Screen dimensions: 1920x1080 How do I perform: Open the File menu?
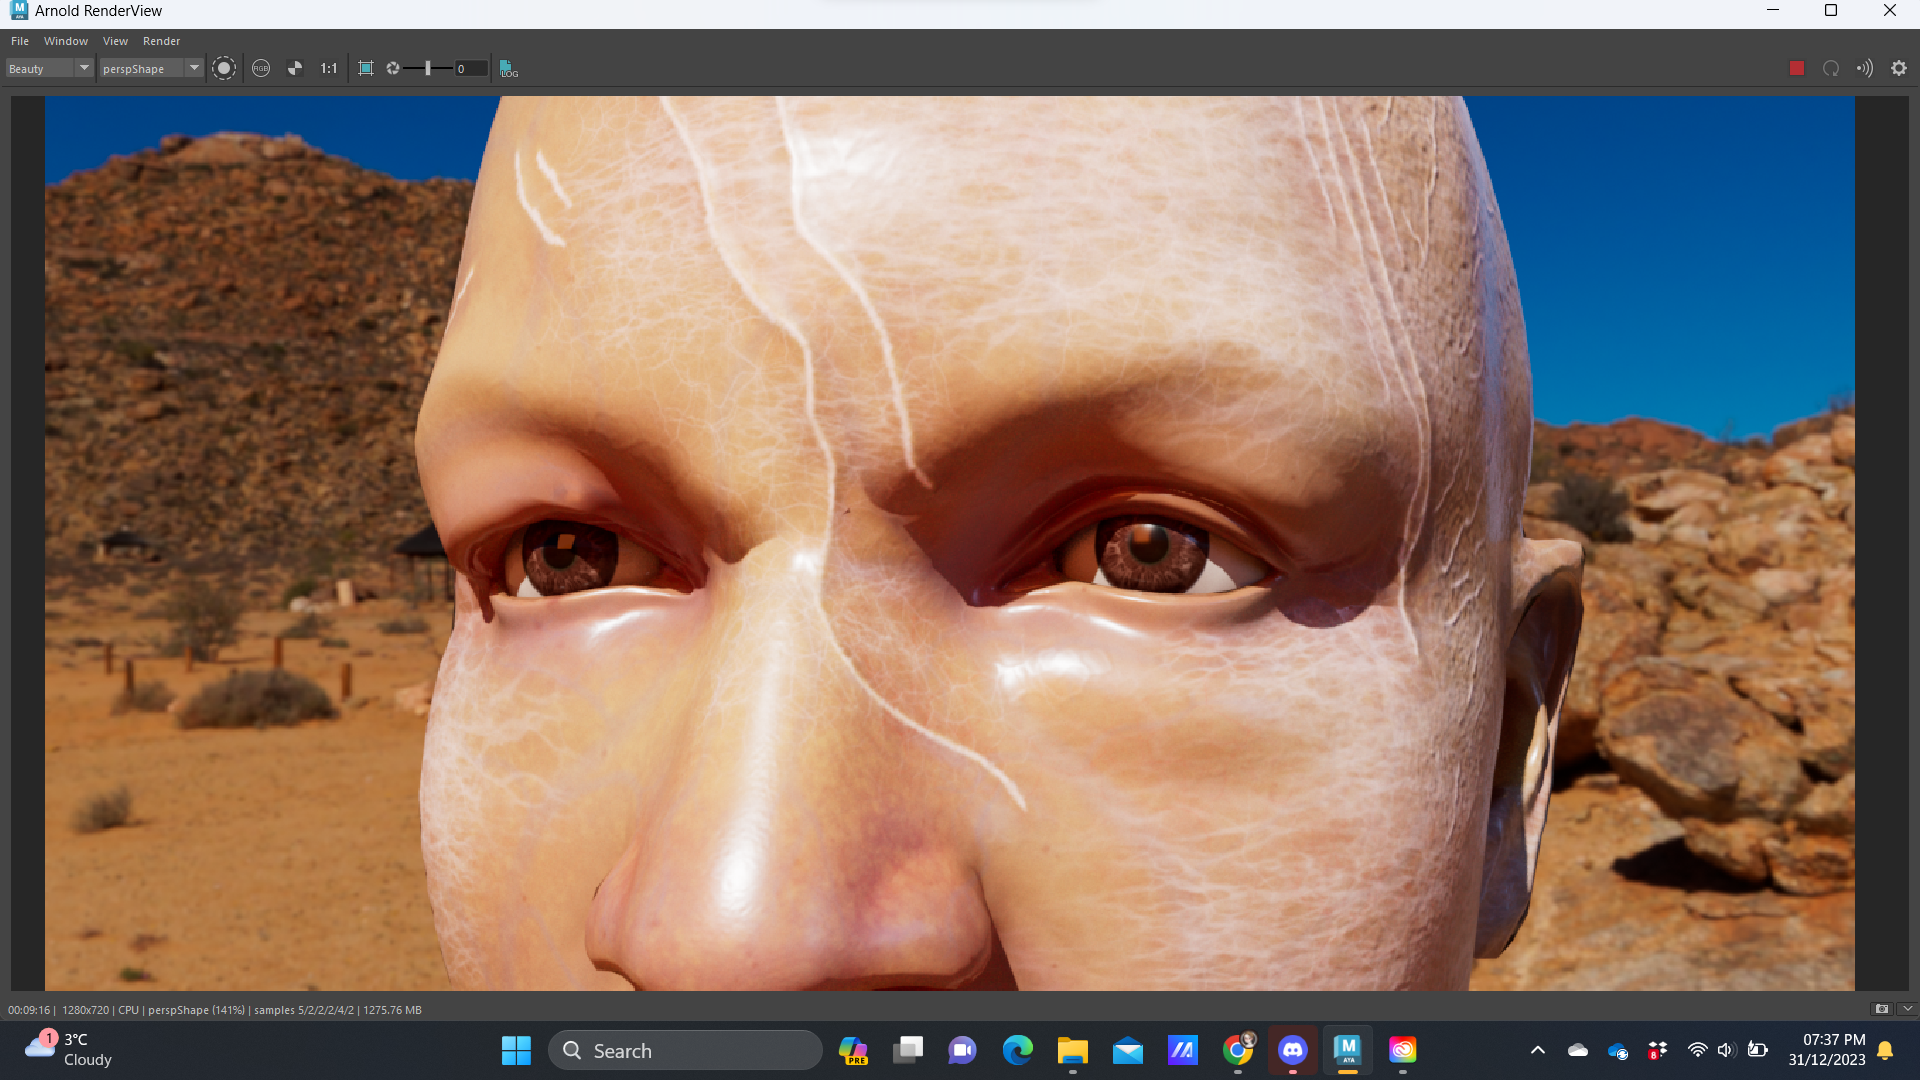tap(20, 41)
